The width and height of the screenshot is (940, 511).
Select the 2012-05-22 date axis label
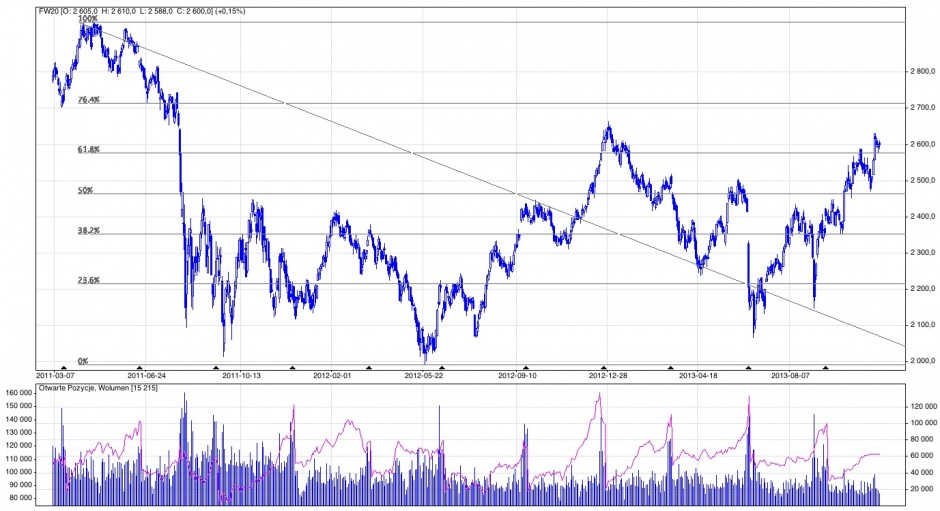(424, 377)
